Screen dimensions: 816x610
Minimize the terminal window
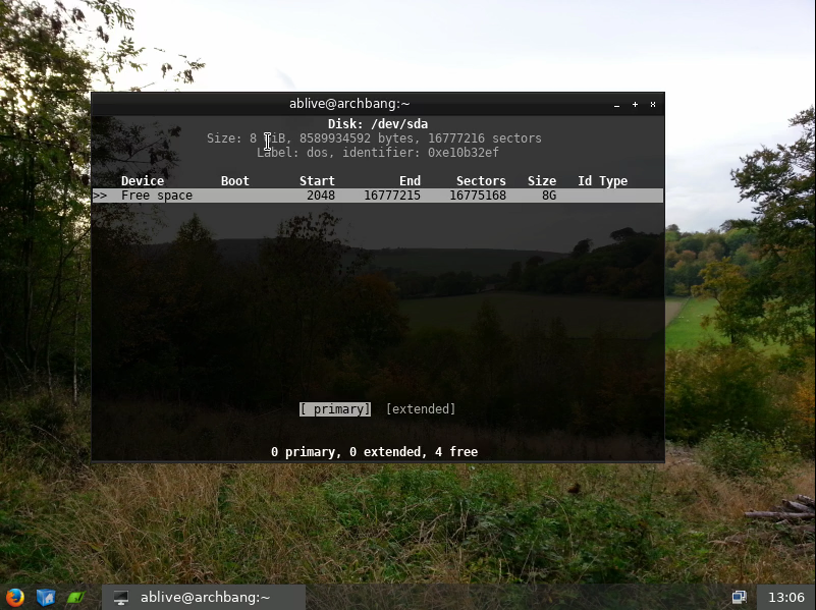point(617,104)
